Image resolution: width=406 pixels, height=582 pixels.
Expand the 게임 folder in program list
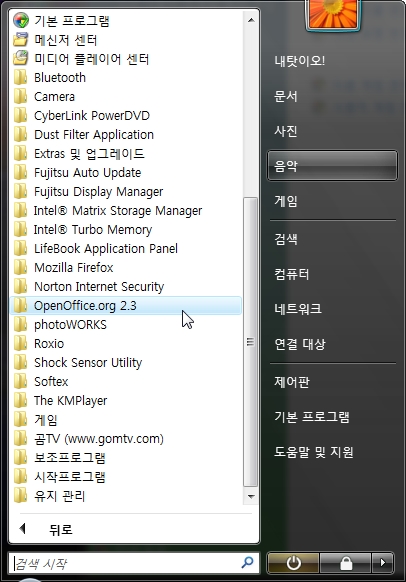coord(46,419)
